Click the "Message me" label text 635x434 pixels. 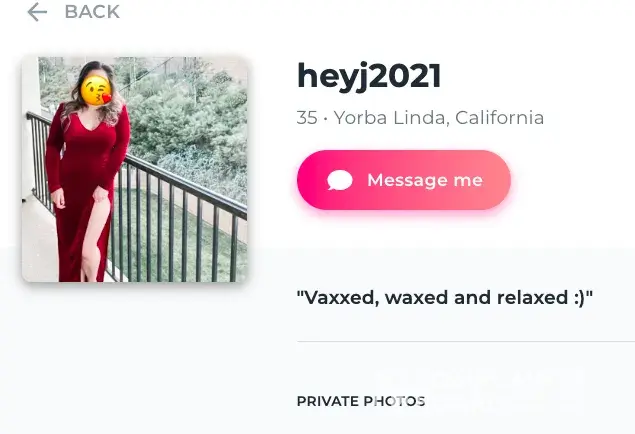425,180
